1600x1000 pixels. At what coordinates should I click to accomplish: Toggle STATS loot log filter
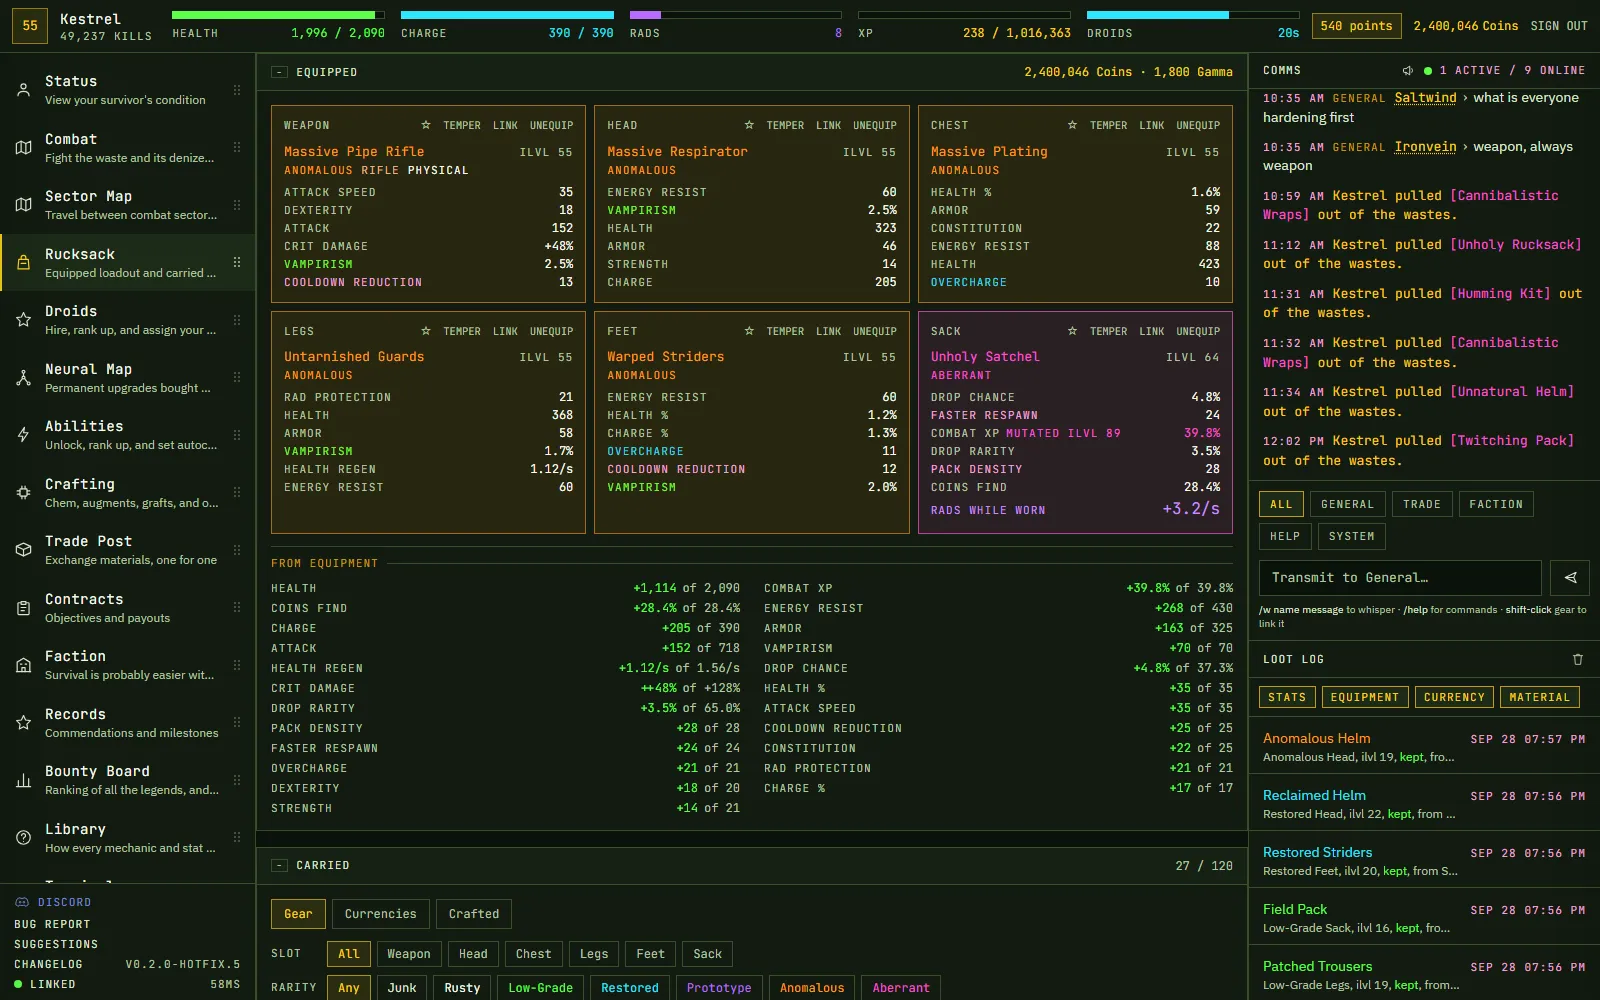click(x=1286, y=697)
